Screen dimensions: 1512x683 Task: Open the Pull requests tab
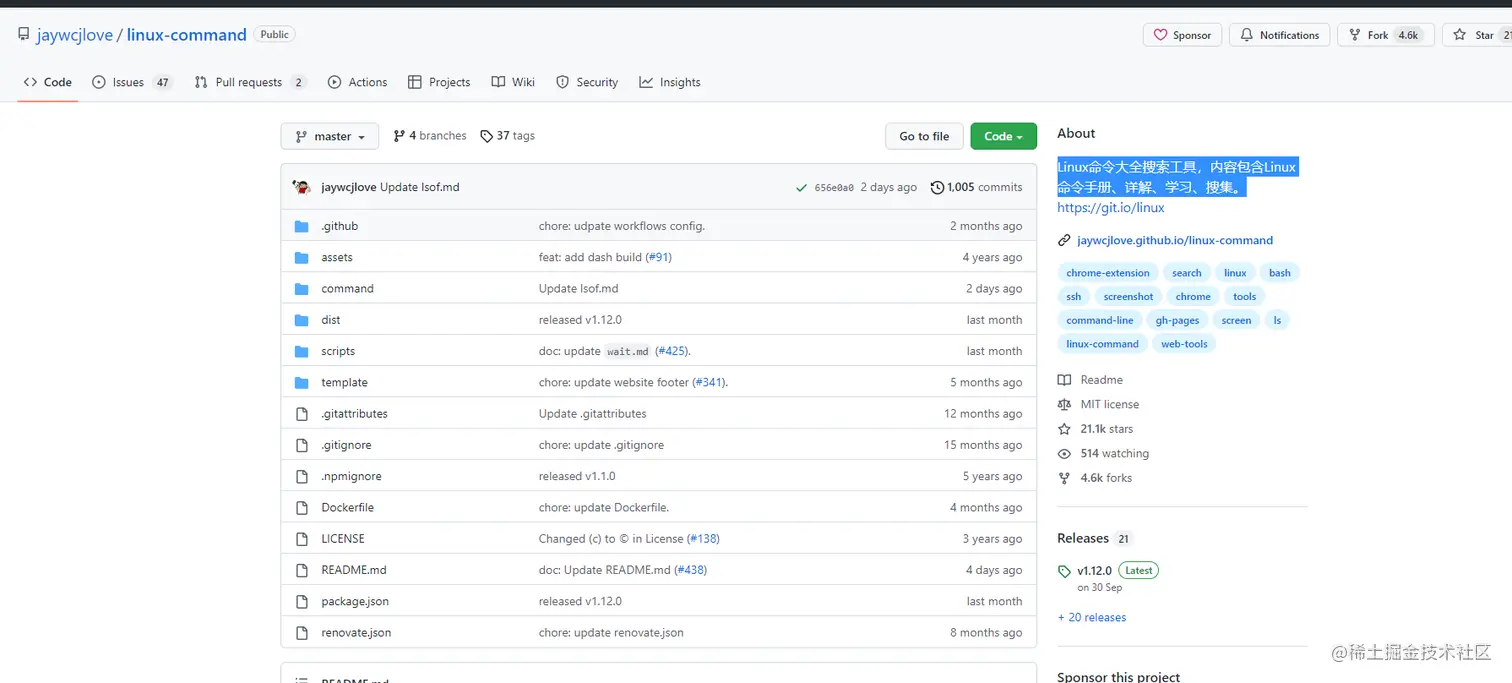coord(250,82)
